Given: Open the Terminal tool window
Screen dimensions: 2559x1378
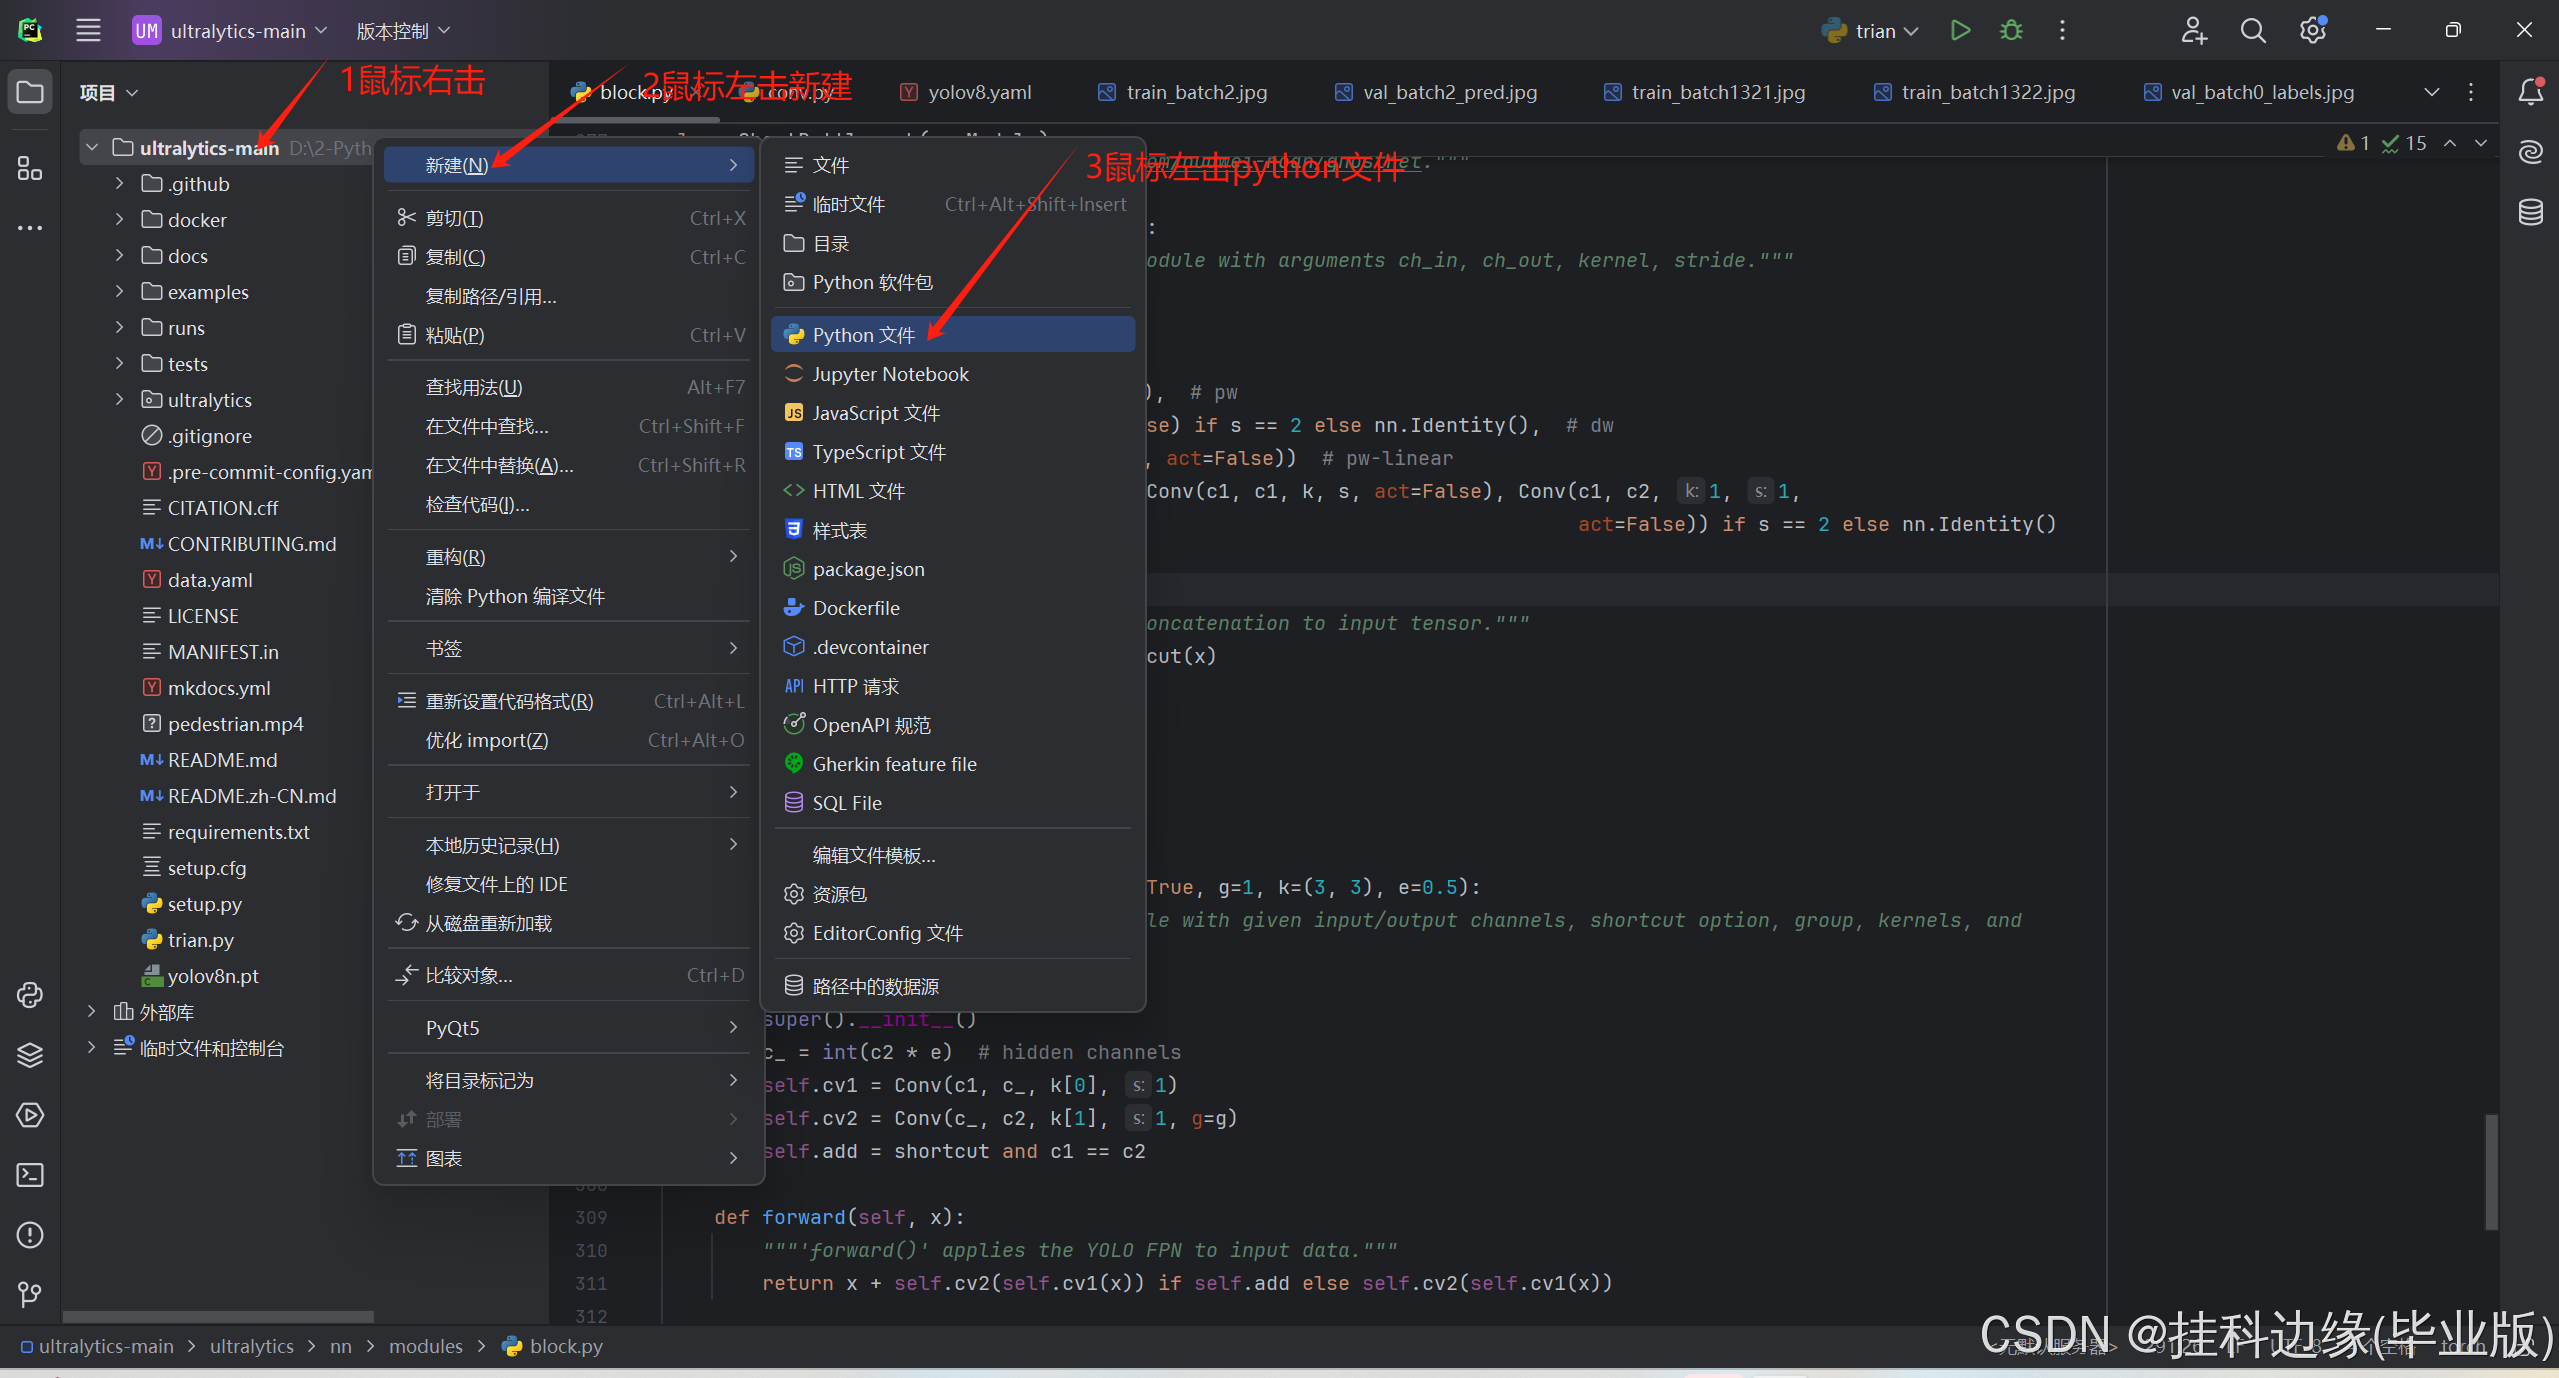Looking at the screenshot, I should point(30,1175).
